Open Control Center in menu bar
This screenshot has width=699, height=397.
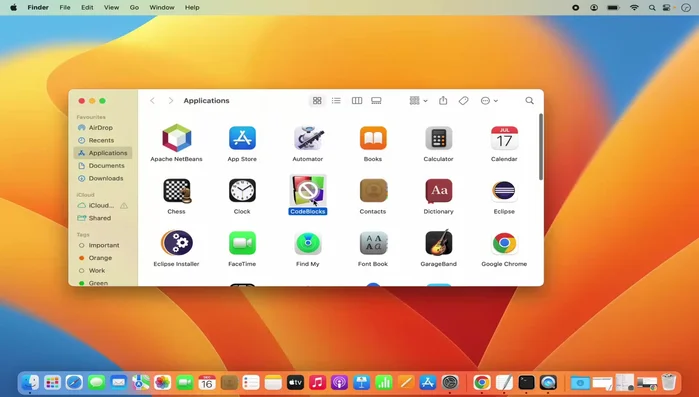[667, 8]
